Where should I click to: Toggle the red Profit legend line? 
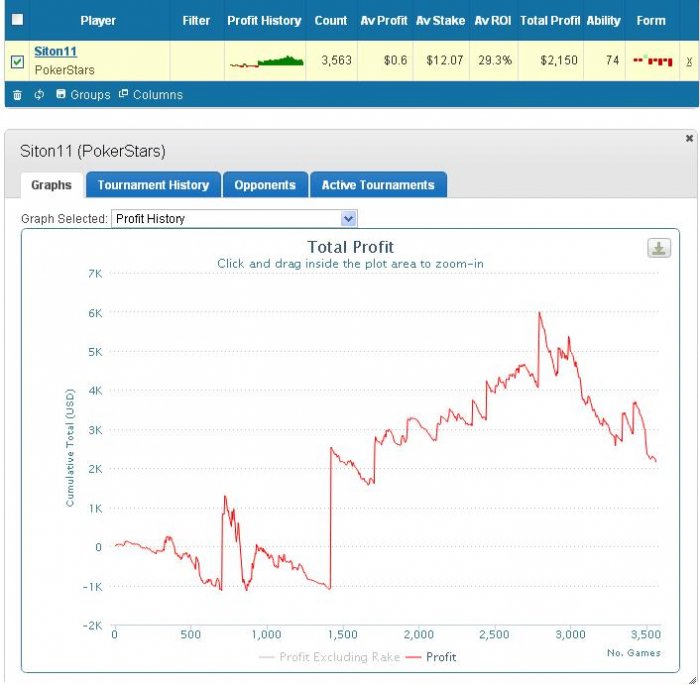tap(430, 657)
